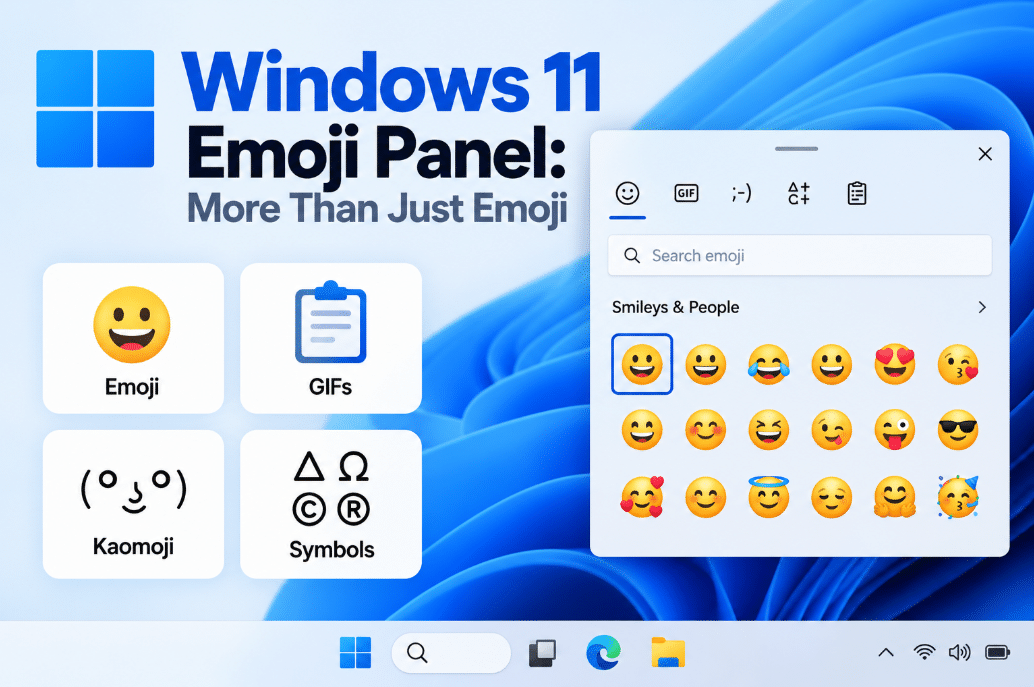Open Task View from the taskbar

[x=542, y=653]
